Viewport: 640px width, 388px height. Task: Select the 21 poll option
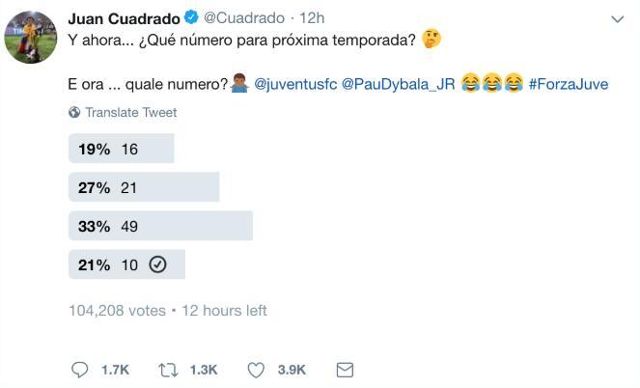point(144,187)
